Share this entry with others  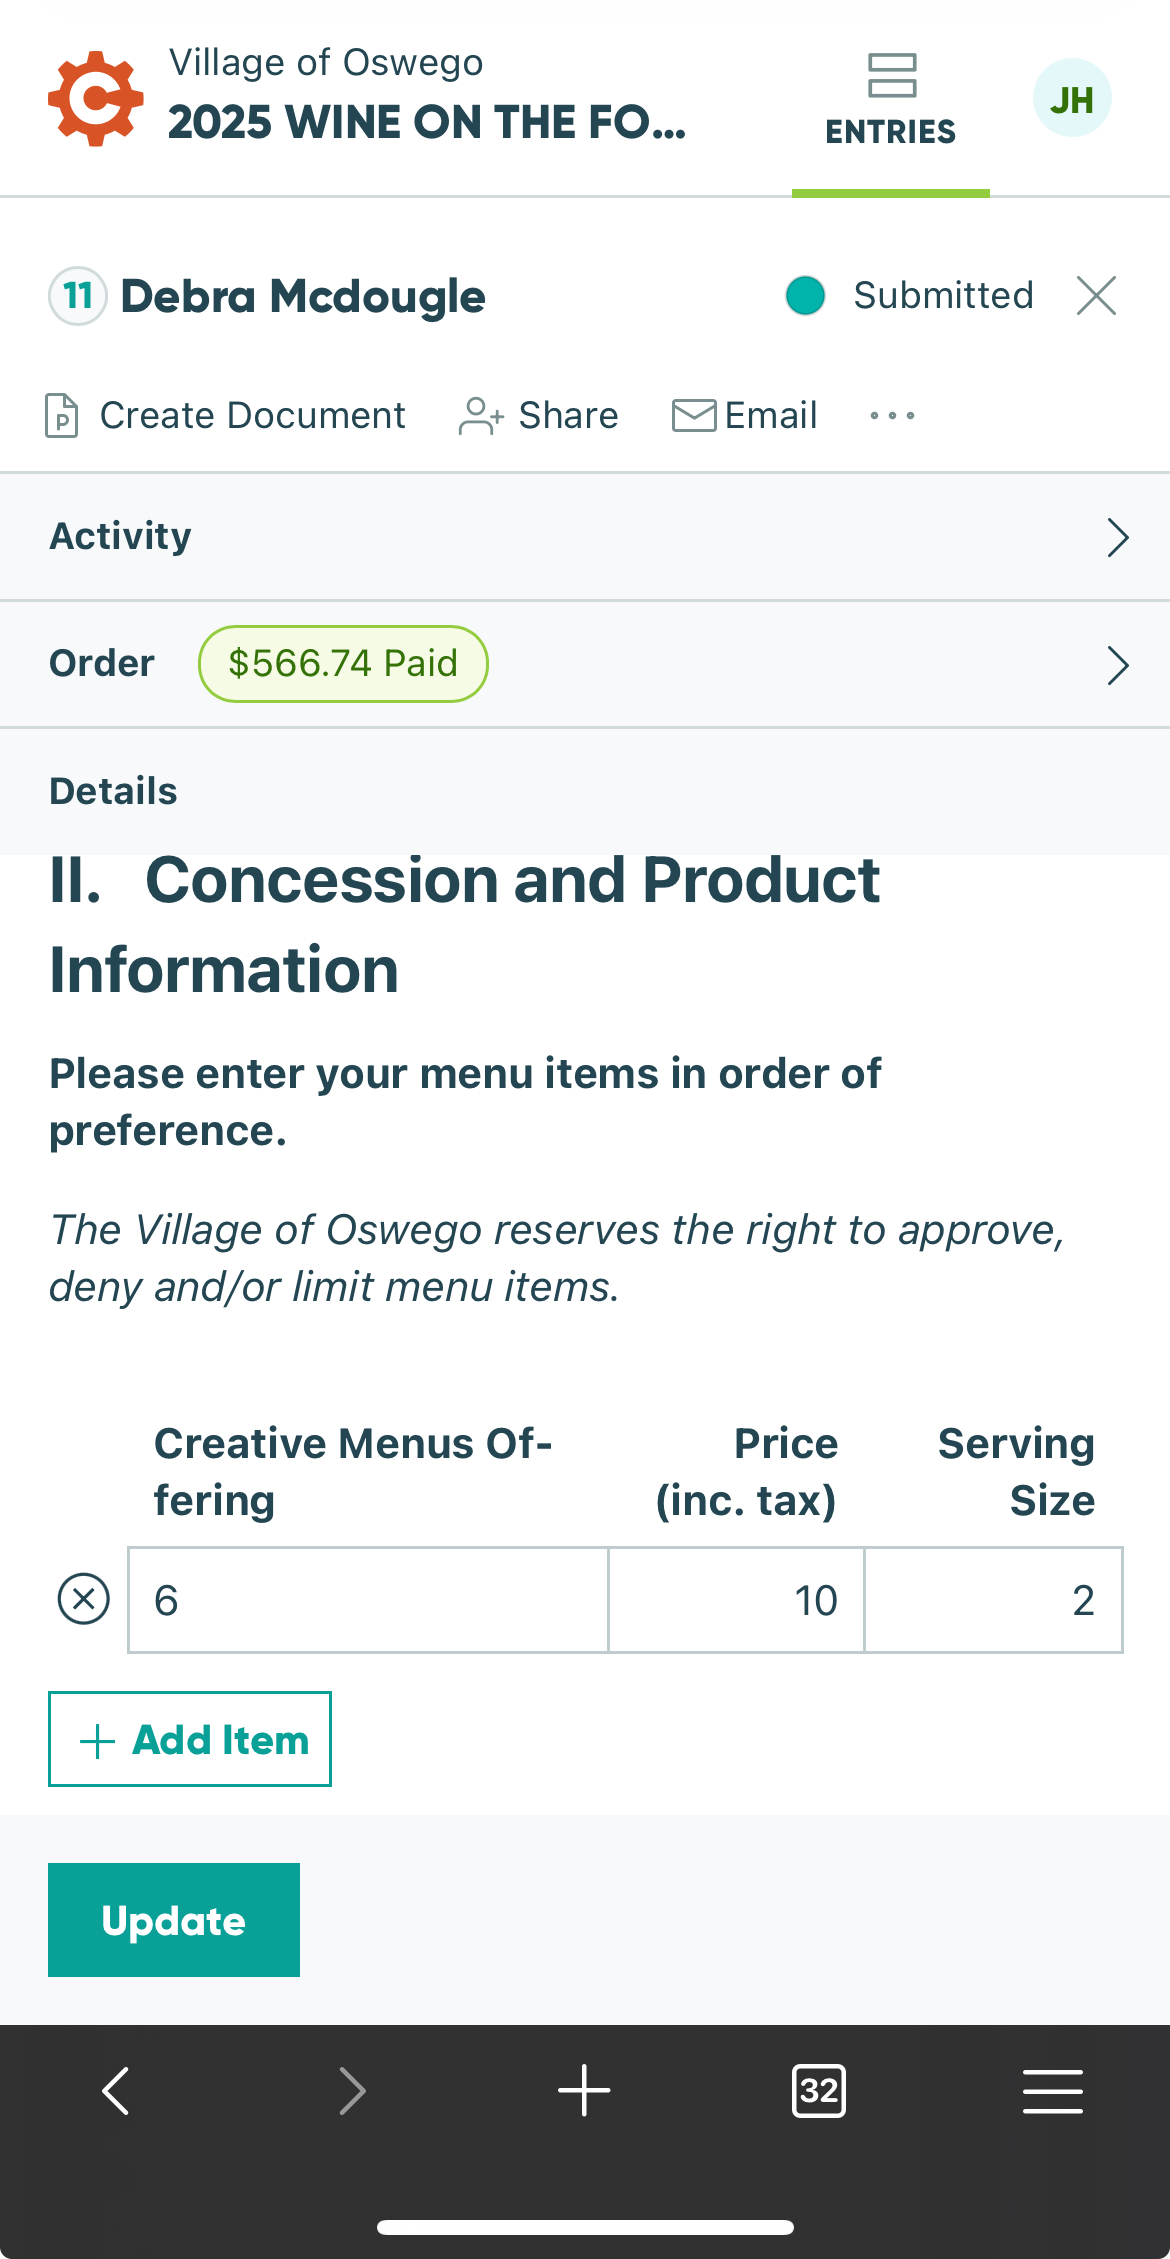(539, 416)
